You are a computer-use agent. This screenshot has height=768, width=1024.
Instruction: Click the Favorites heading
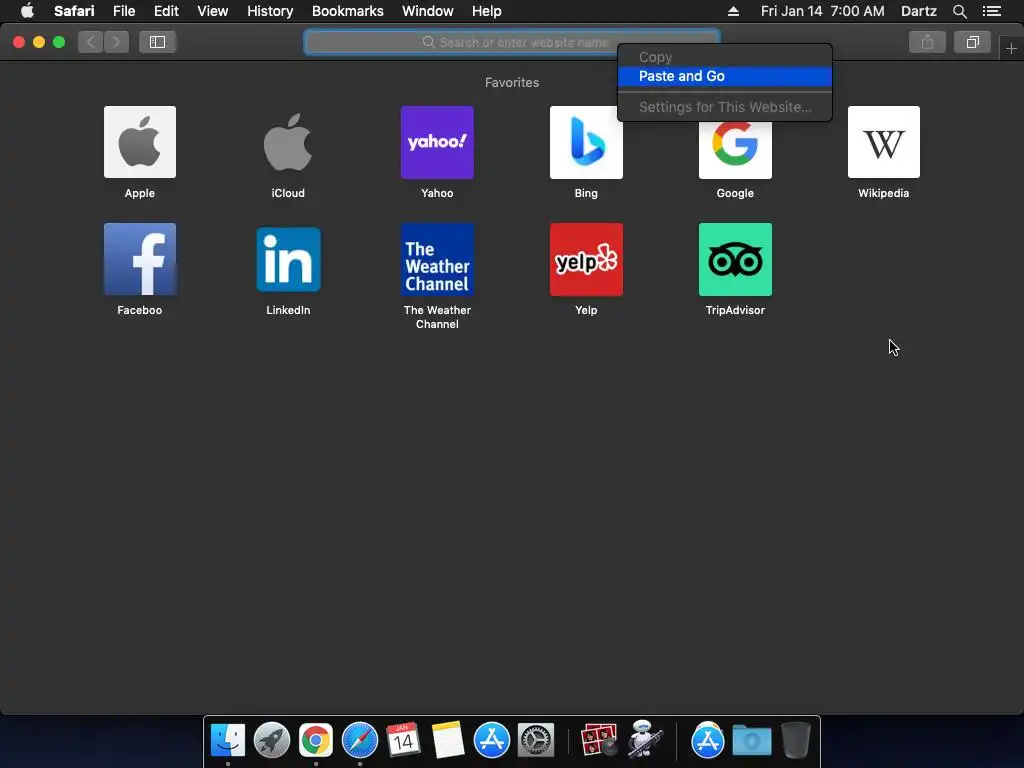pos(512,82)
